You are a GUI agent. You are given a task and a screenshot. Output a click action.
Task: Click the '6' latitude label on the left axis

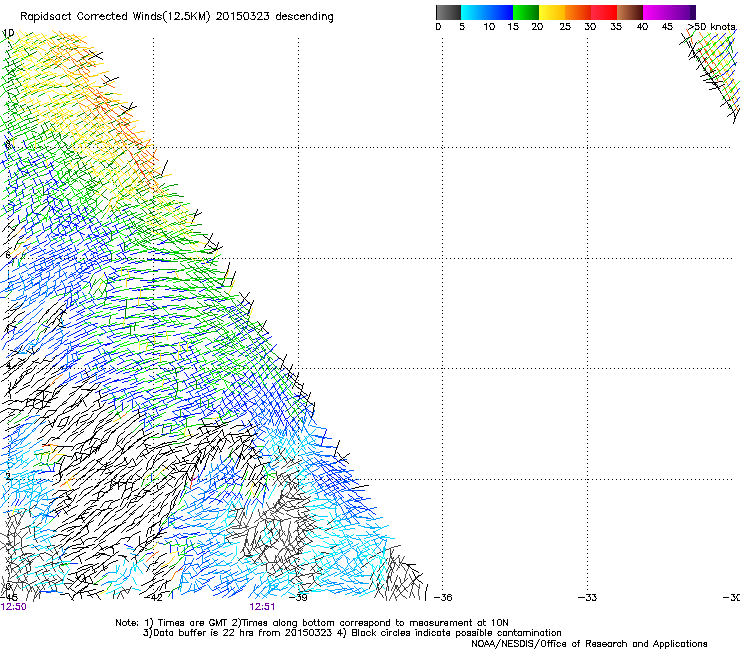[8, 255]
